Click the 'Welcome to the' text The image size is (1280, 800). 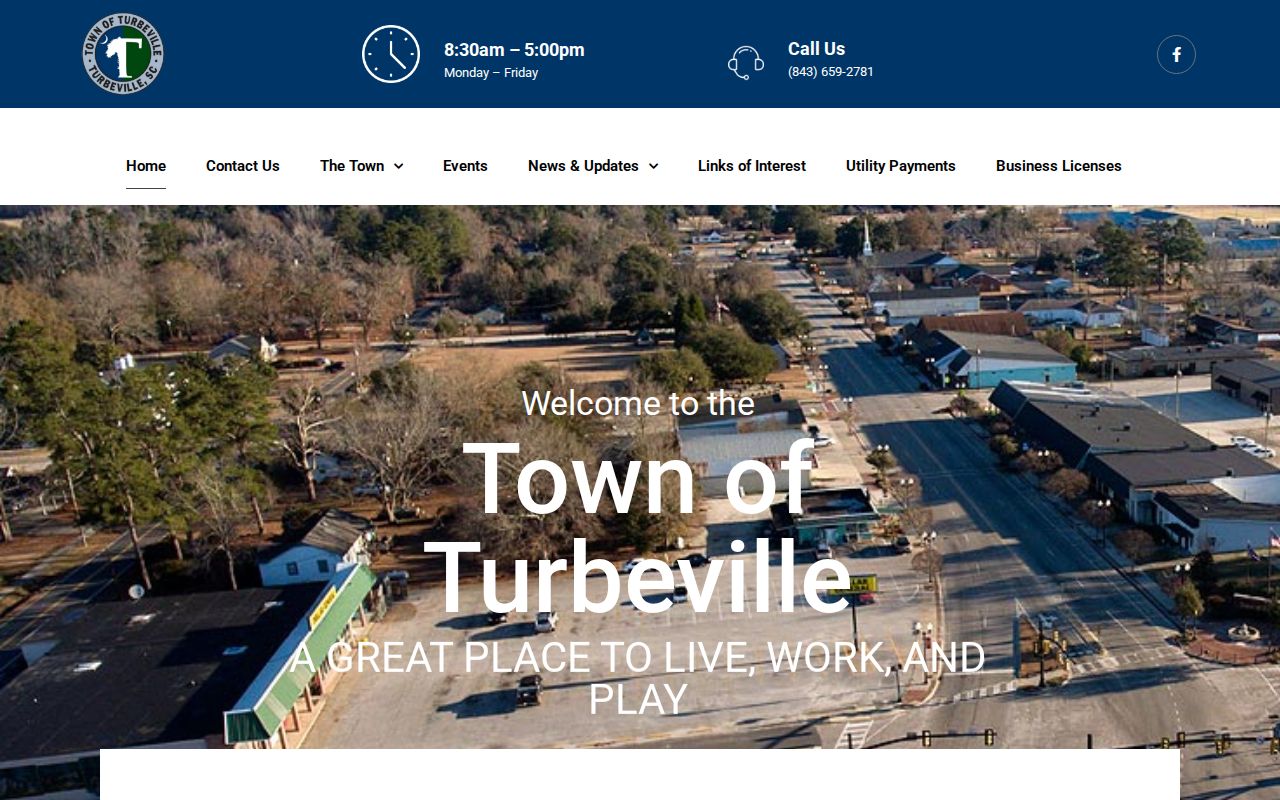(x=638, y=403)
